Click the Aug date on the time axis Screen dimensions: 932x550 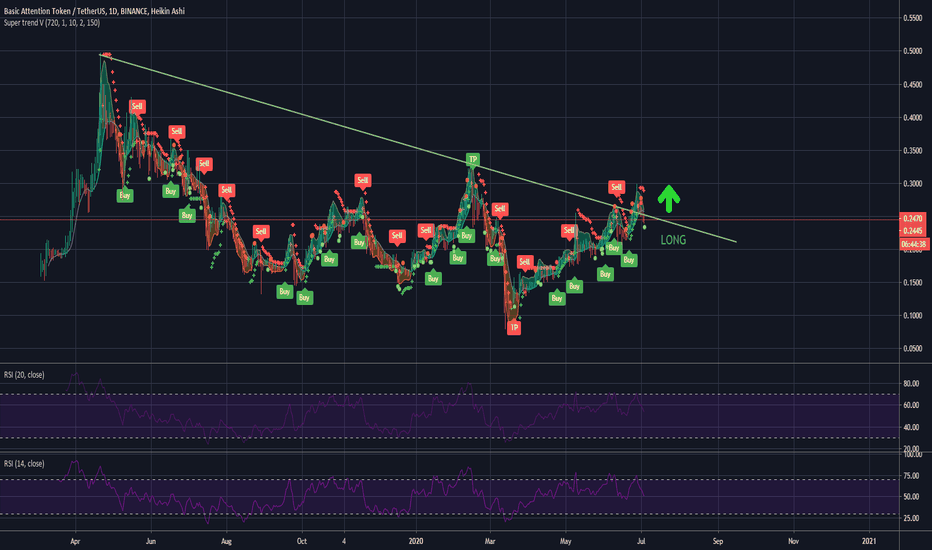226,541
